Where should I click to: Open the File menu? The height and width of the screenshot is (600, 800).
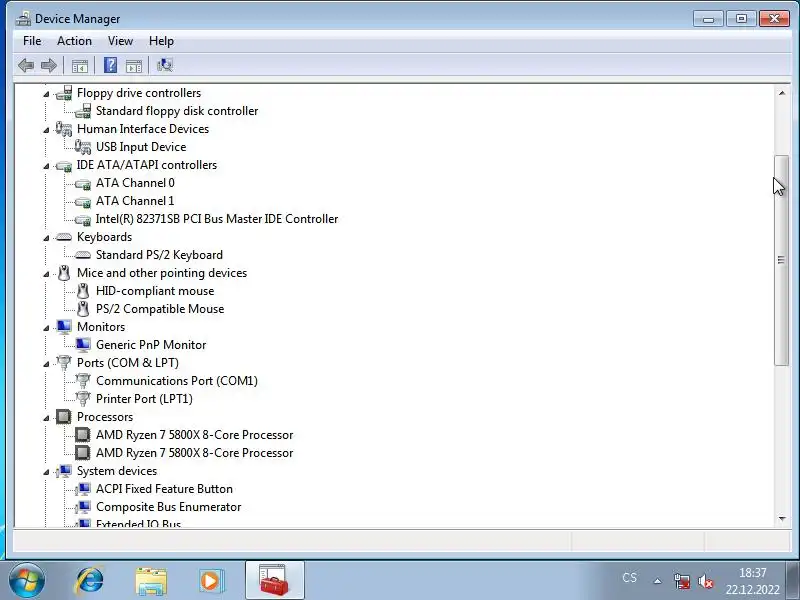32,41
